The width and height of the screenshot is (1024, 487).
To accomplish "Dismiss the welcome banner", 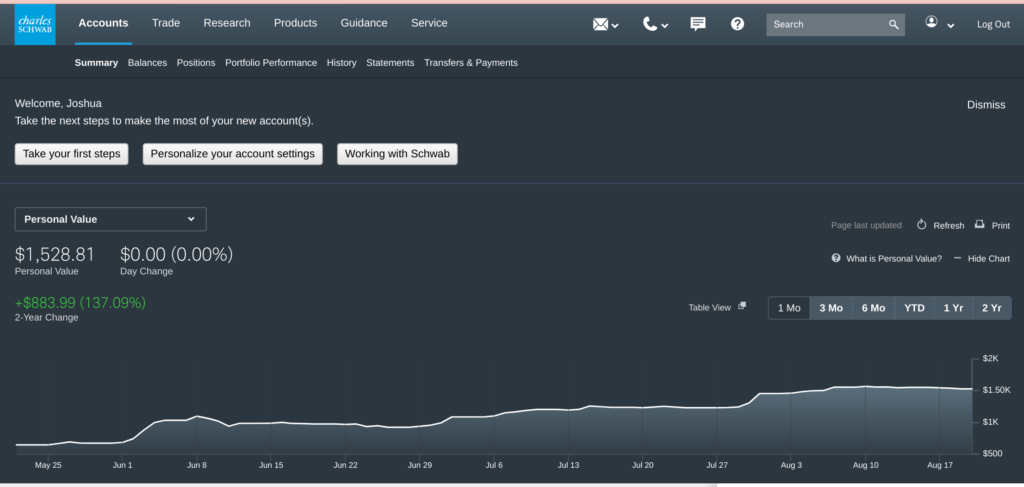I will (x=986, y=105).
